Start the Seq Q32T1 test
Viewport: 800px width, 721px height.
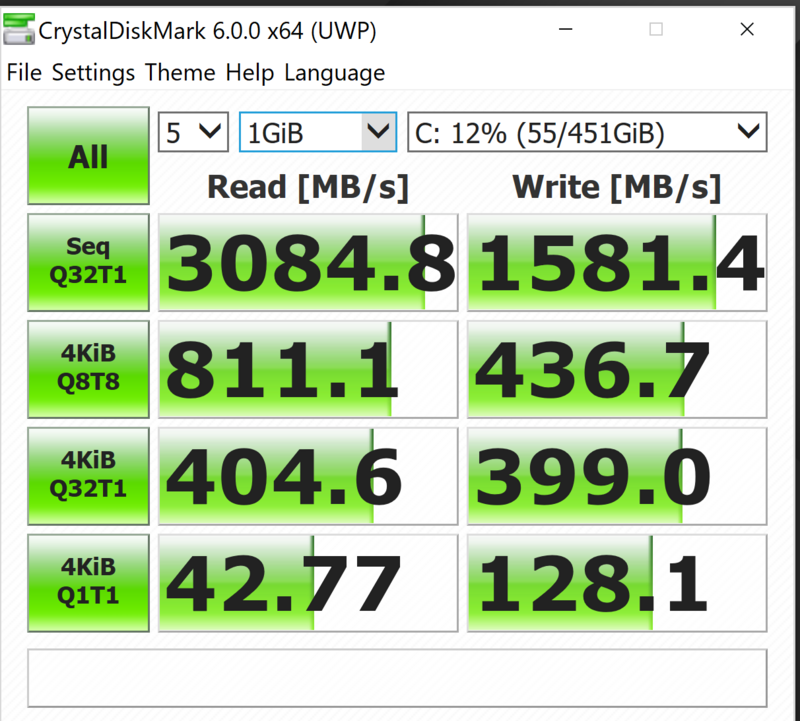point(88,262)
